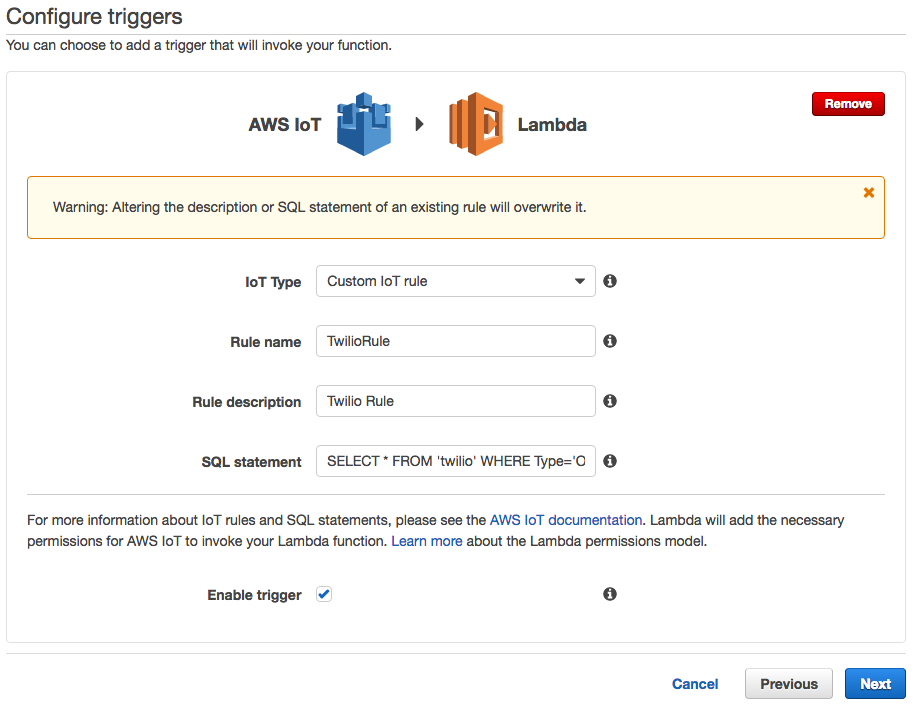Focus the Rule name field containing TwilioRule
Image resolution: width=916 pixels, height=709 pixels.
click(456, 341)
